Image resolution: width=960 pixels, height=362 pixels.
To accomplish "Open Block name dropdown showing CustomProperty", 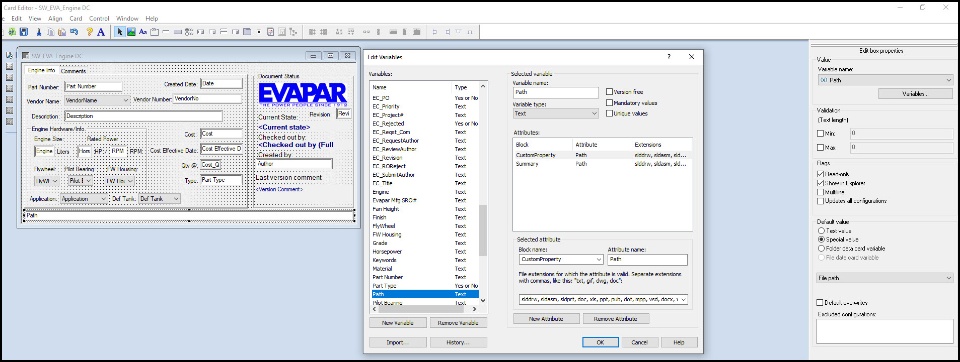I will 560,259.
